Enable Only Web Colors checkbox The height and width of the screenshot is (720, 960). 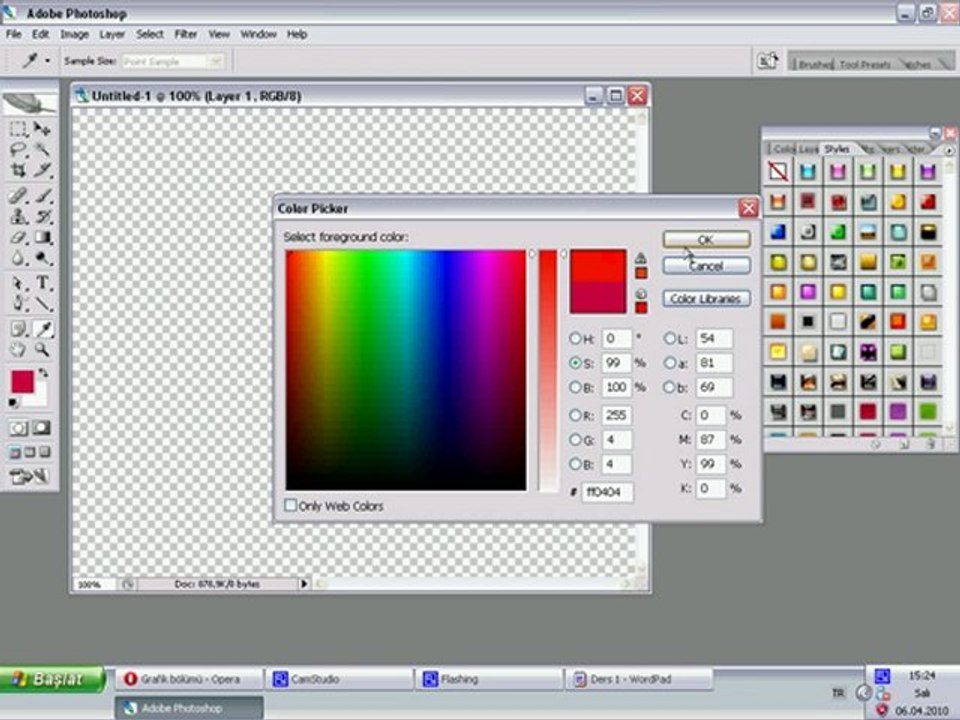[291, 505]
